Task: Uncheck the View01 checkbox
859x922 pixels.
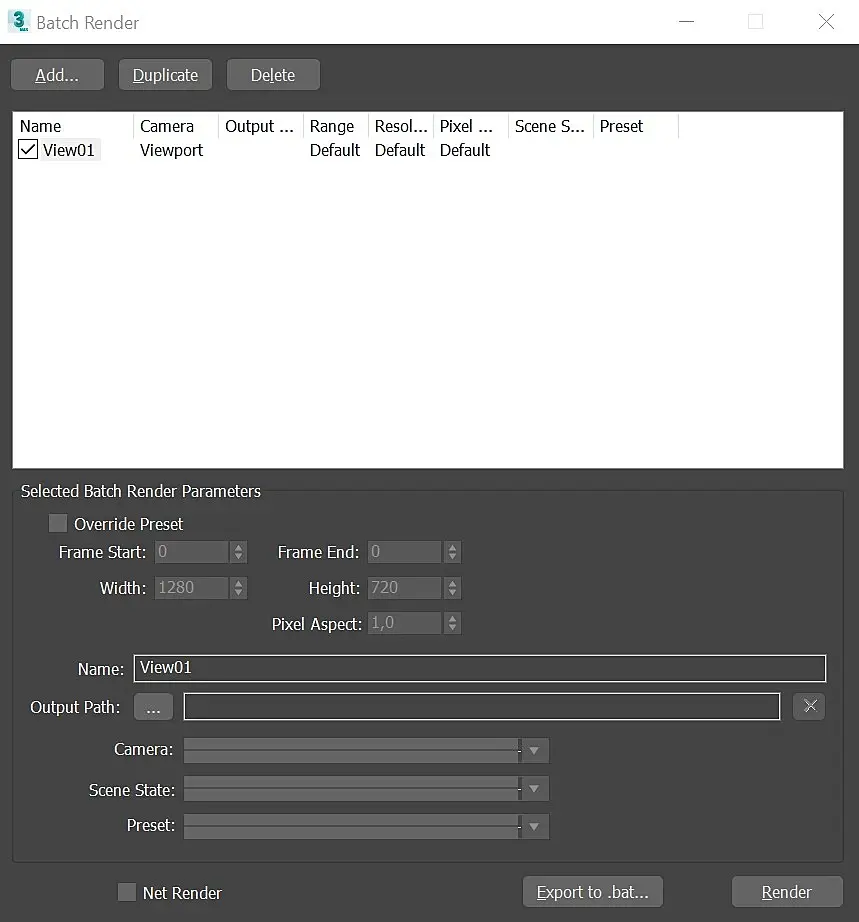Action: tap(28, 149)
